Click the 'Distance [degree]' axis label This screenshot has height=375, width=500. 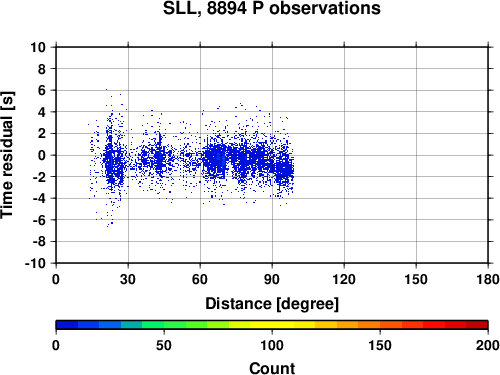point(272,304)
